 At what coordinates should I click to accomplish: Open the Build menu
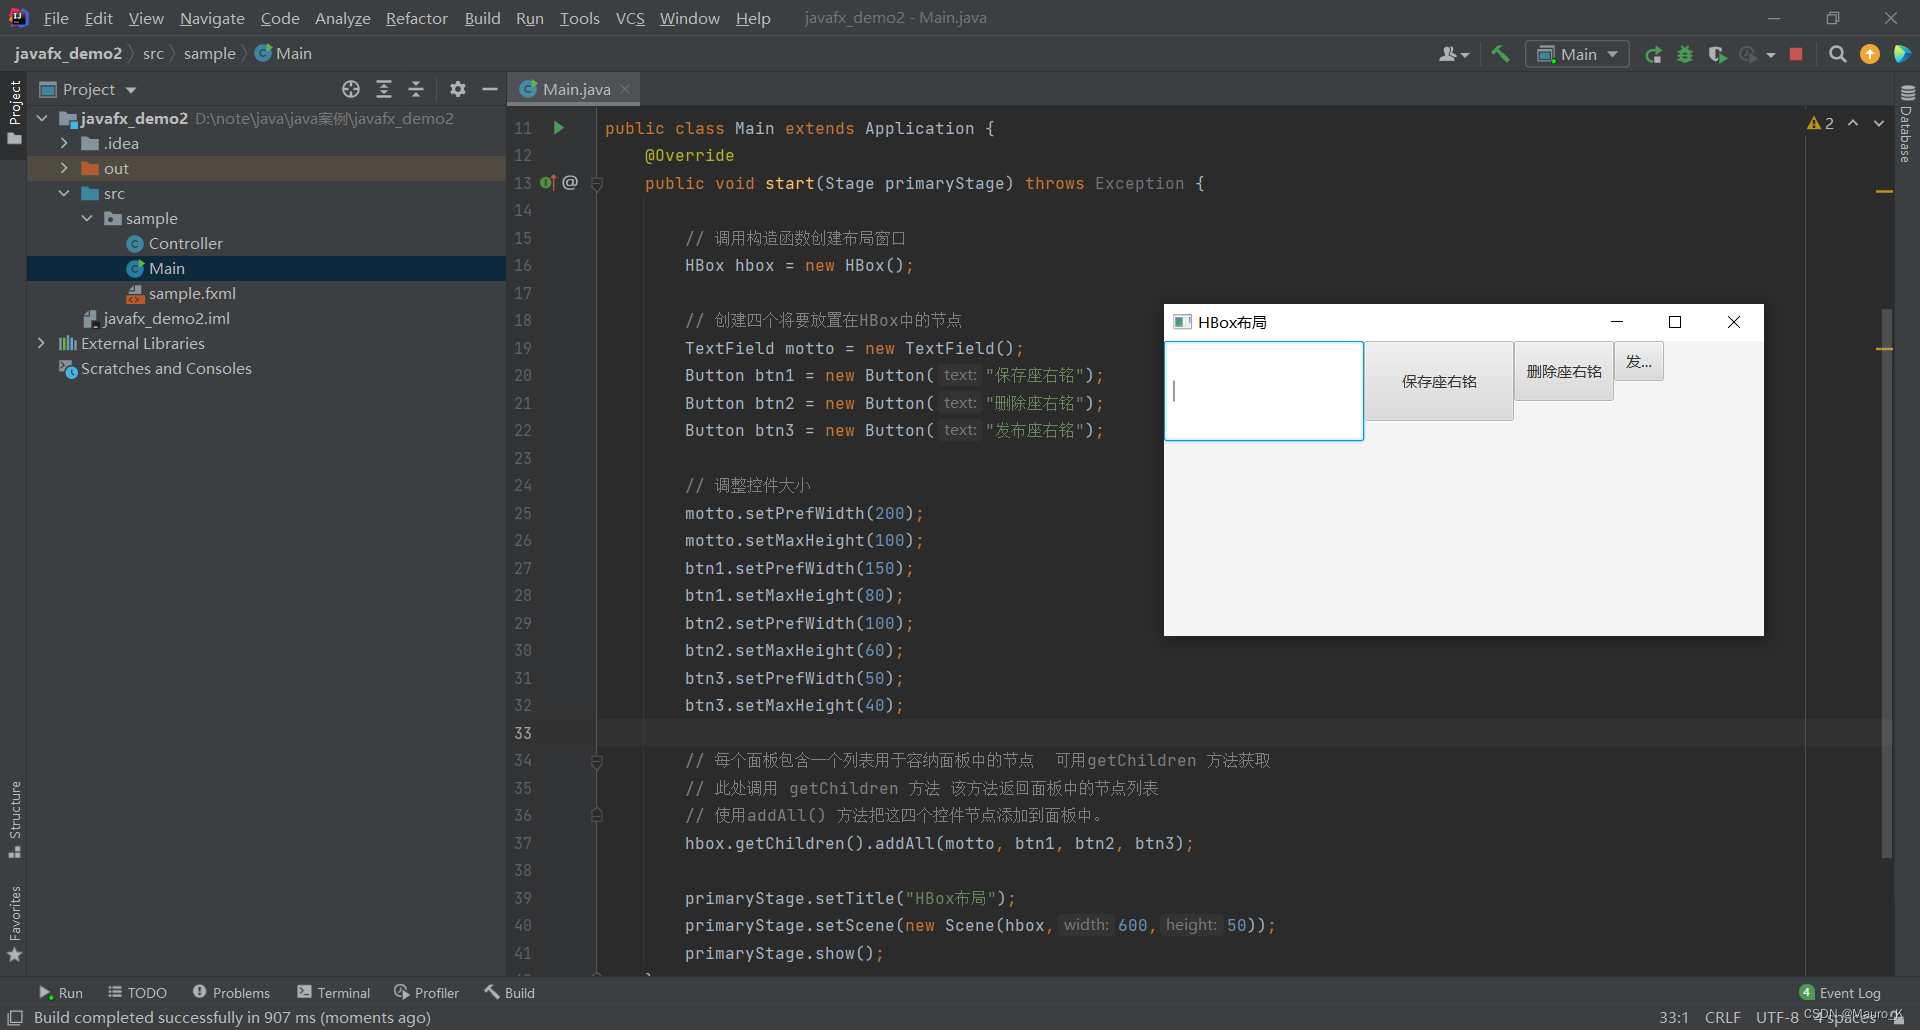pos(482,18)
